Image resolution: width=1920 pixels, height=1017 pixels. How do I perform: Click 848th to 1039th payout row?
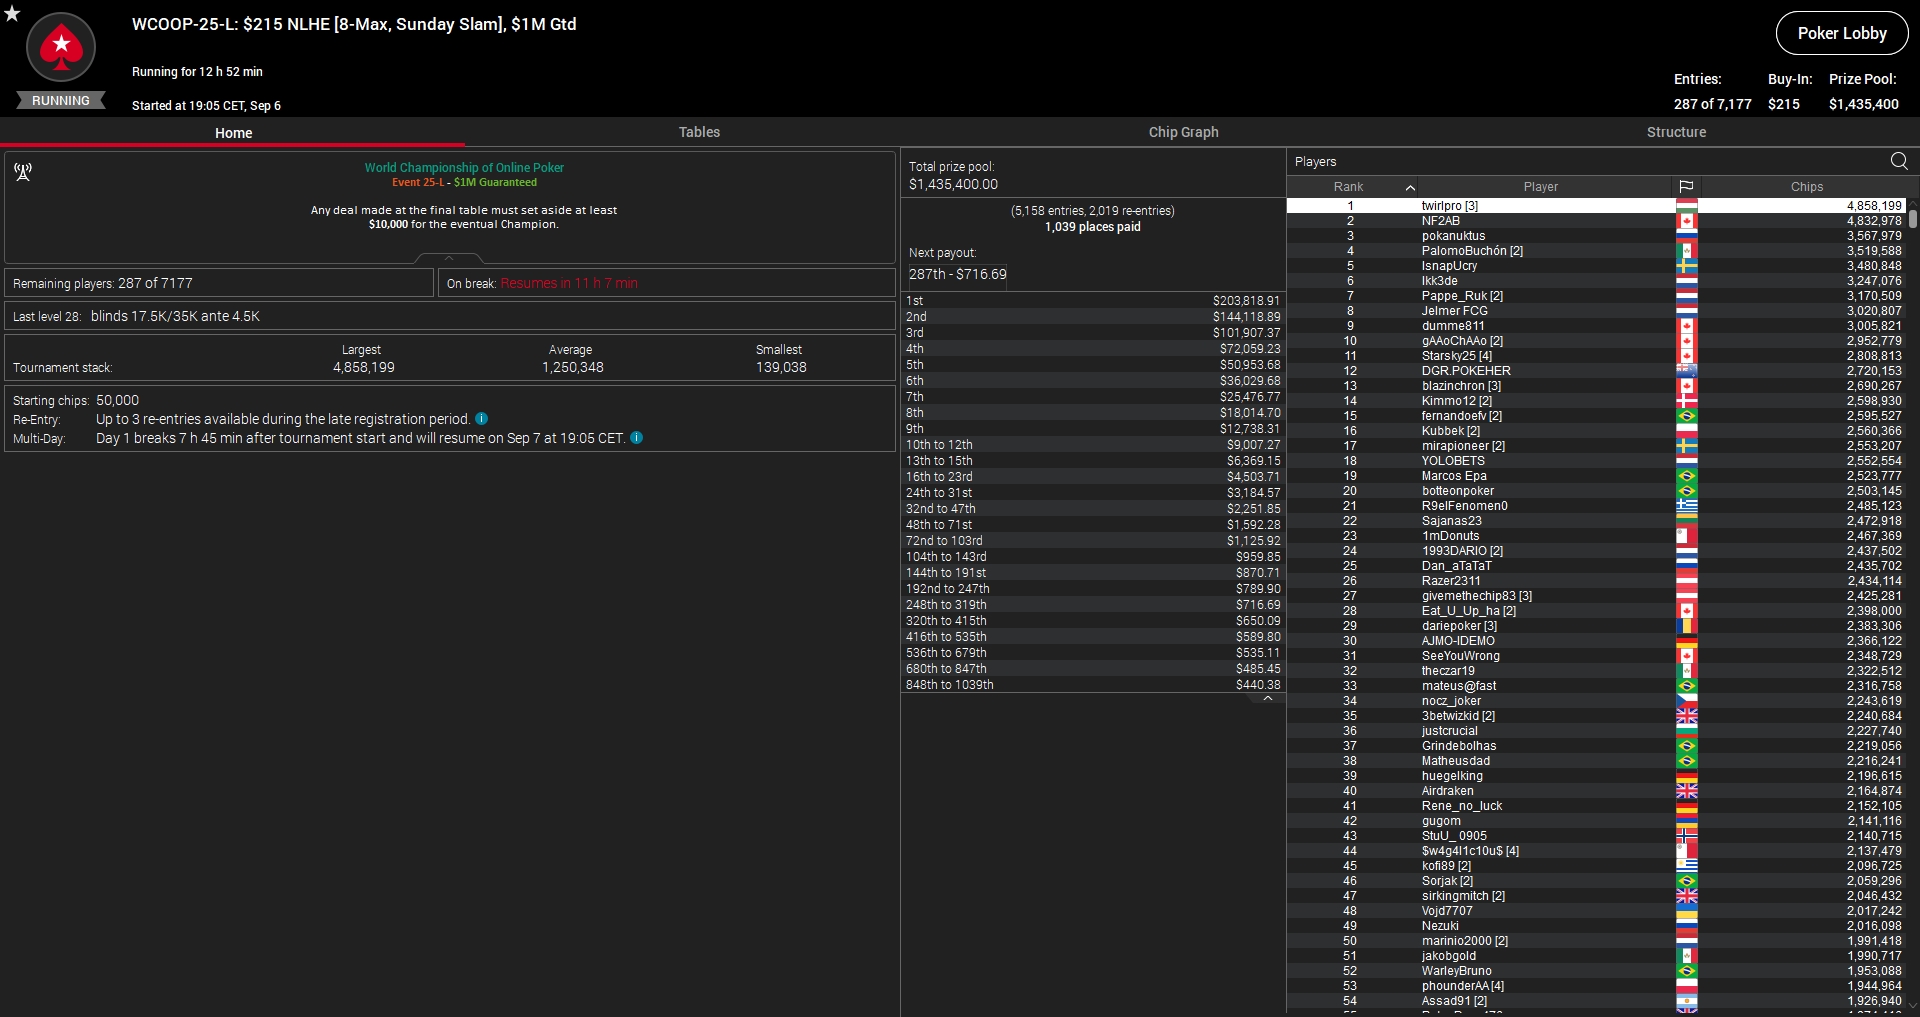[1093, 685]
